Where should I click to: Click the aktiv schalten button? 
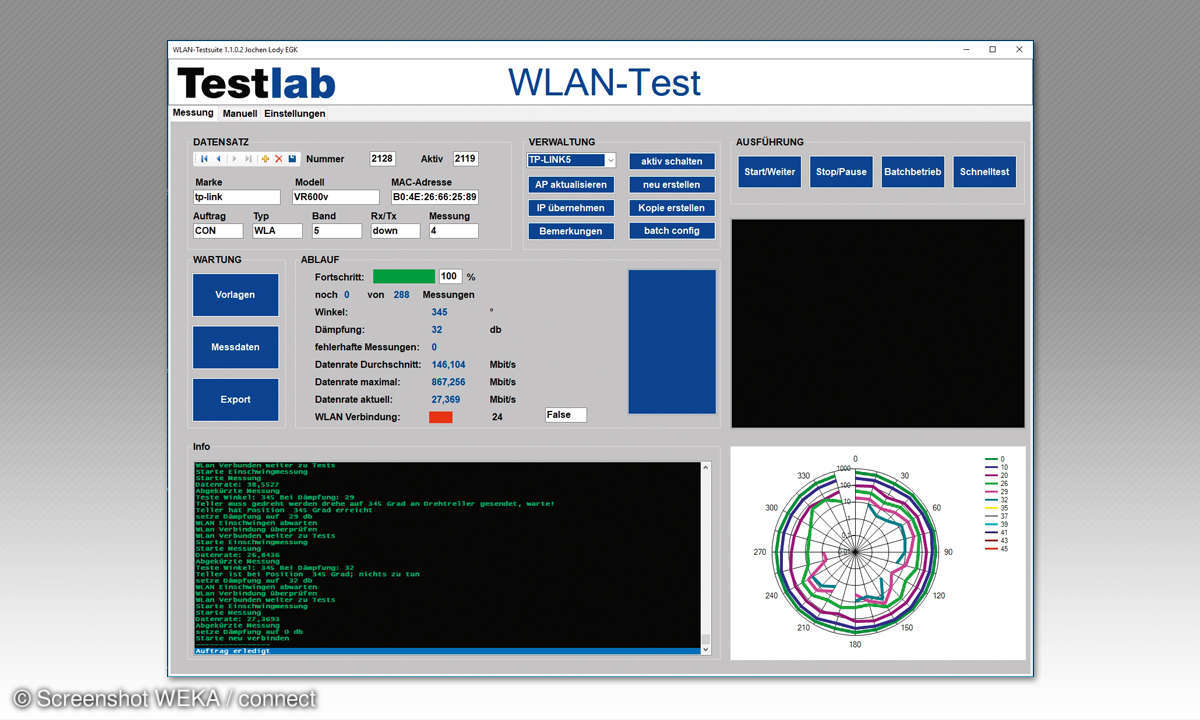672,161
